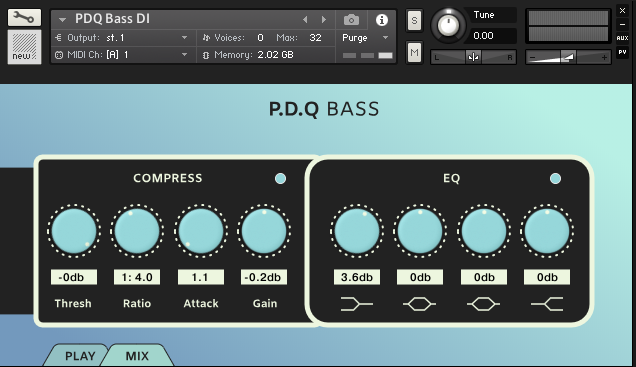This screenshot has width=636, height=367.
Task: Click the second bell filter icon
Action: [x=483, y=304]
